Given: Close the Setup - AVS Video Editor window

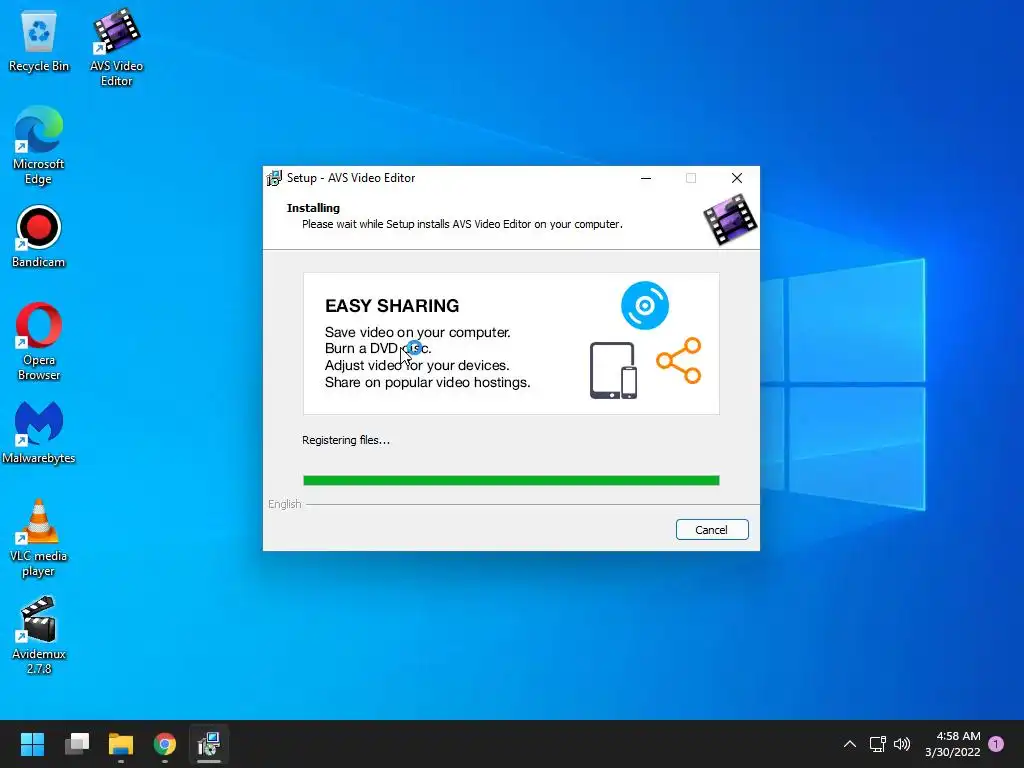Looking at the screenshot, I should click(x=737, y=178).
